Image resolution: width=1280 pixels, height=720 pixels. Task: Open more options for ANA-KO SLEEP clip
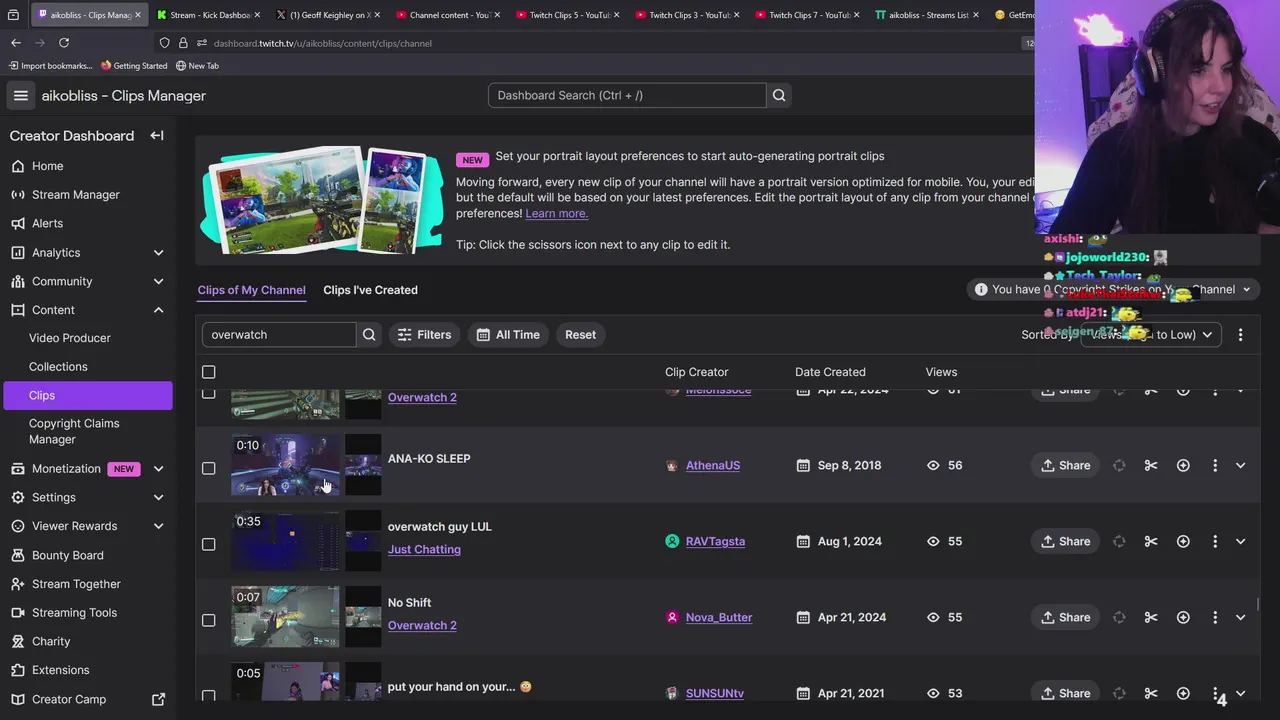(1215, 465)
